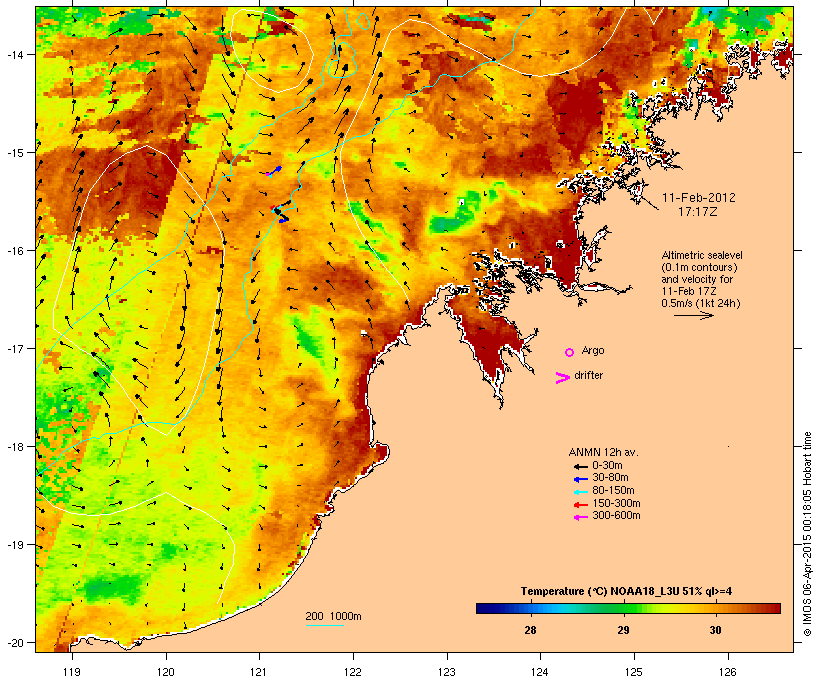The width and height of the screenshot is (820, 680).
Task: Click the '80-150m' depth label
Action: pos(613,491)
